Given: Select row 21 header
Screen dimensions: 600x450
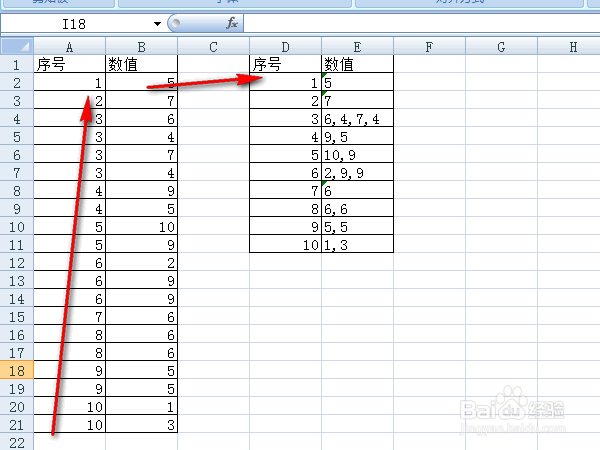Looking at the screenshot, I should 17,424.
